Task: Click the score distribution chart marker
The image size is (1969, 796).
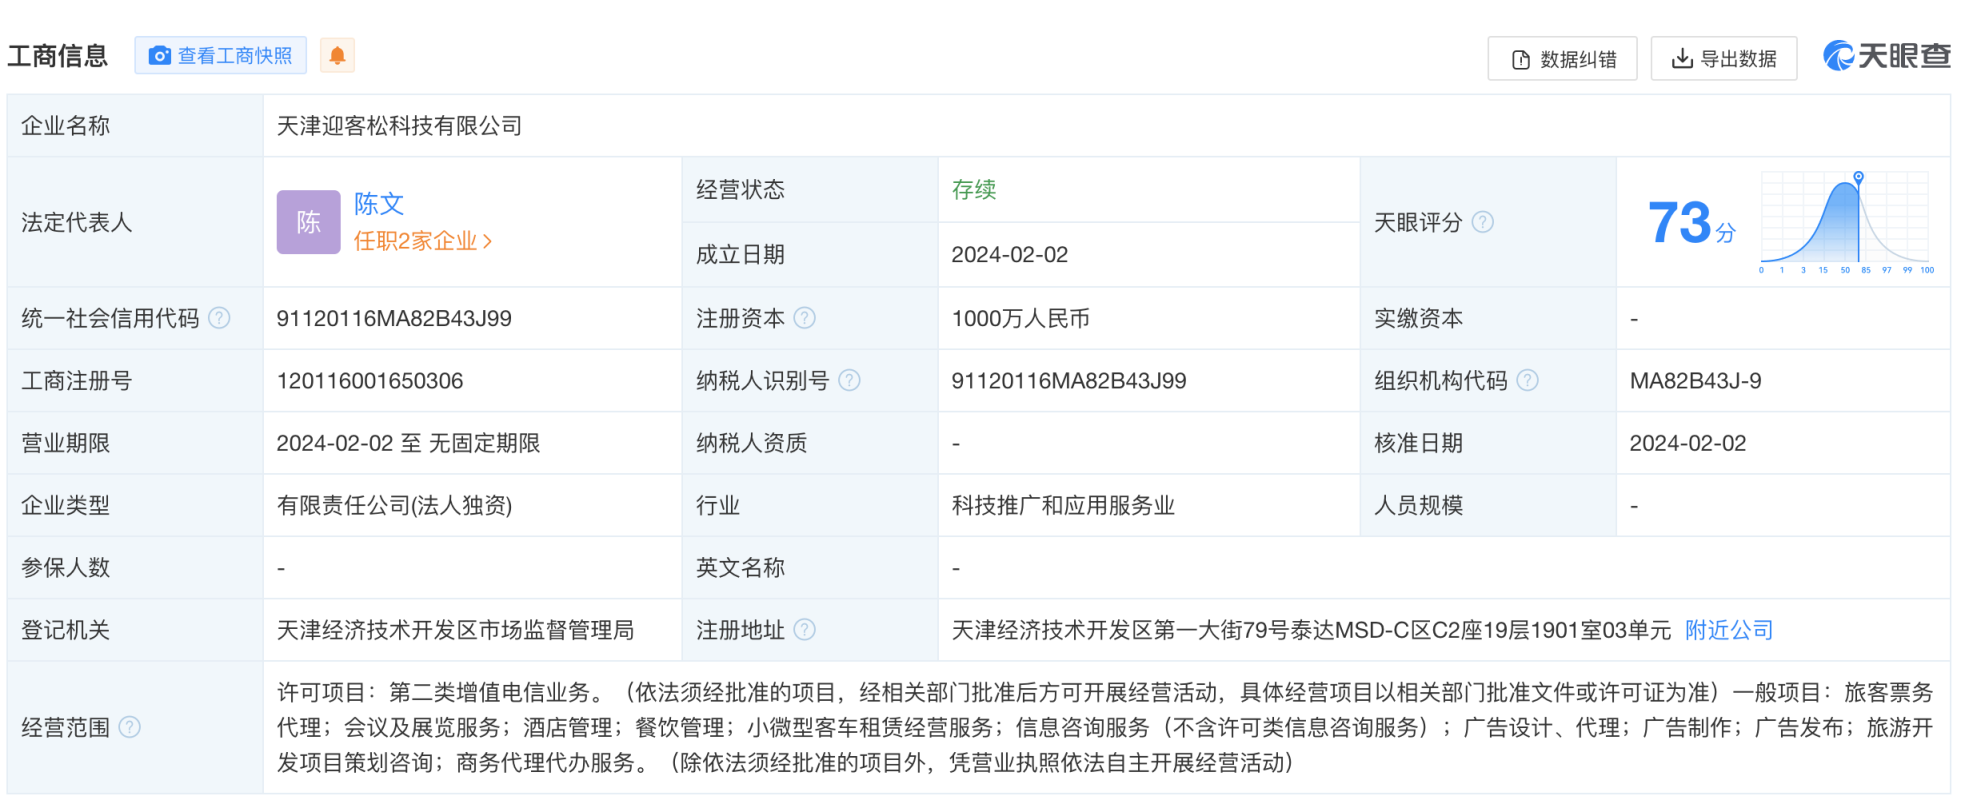Action: 1858,177
